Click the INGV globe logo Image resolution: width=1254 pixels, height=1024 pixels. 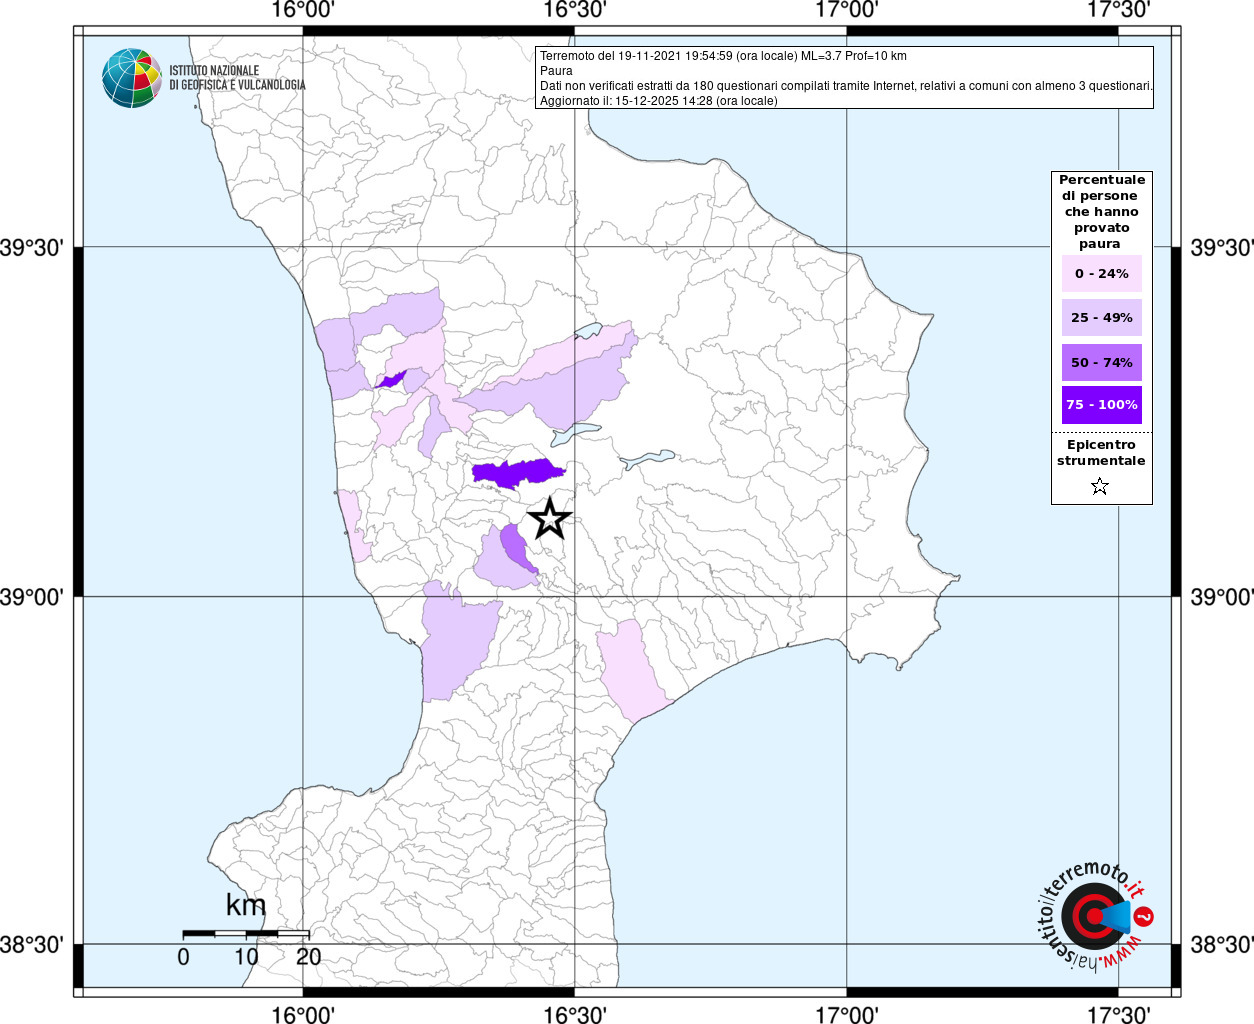132,78
